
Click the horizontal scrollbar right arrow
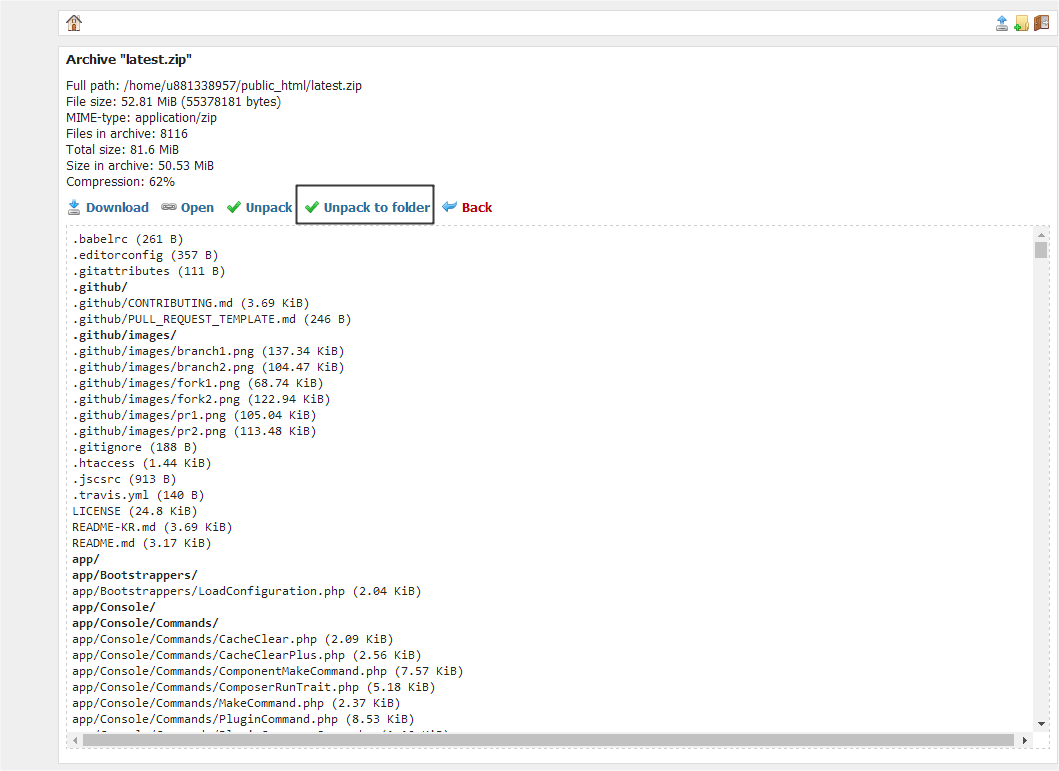[x=1025, y=741]
